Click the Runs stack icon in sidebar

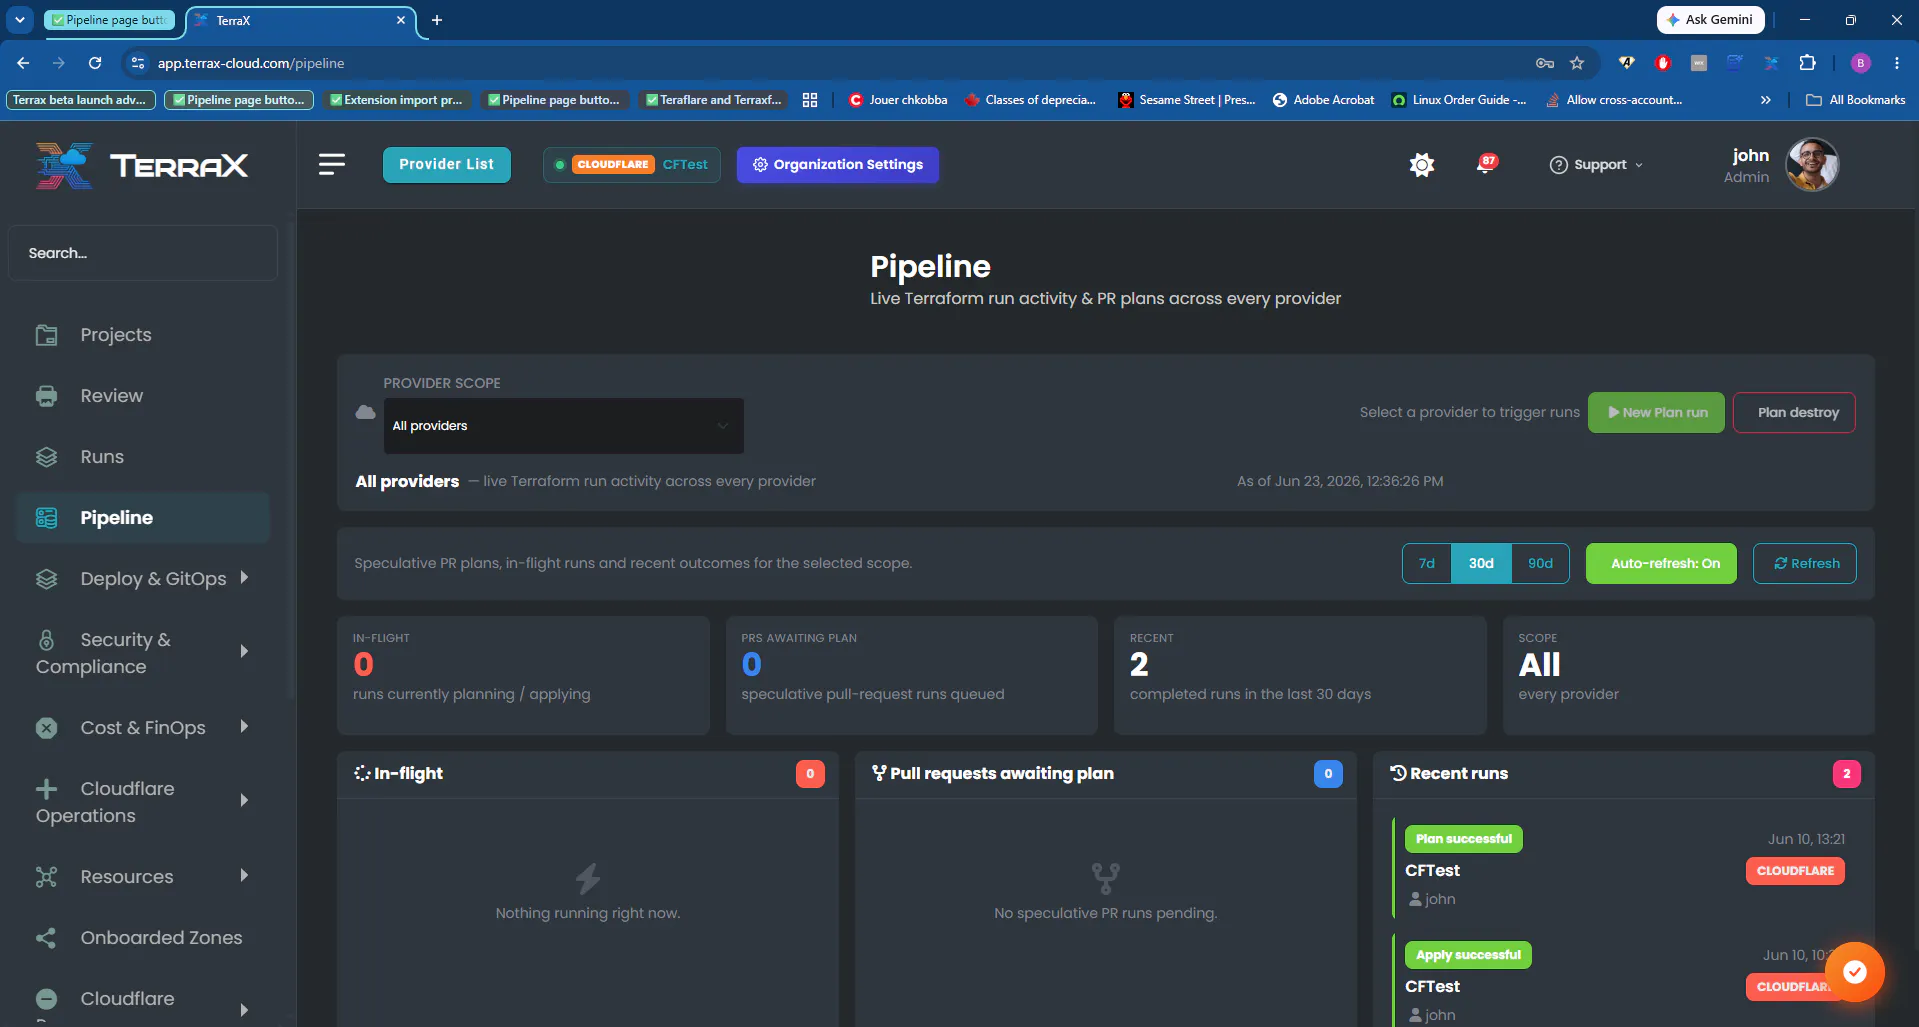tap(47, 457)
